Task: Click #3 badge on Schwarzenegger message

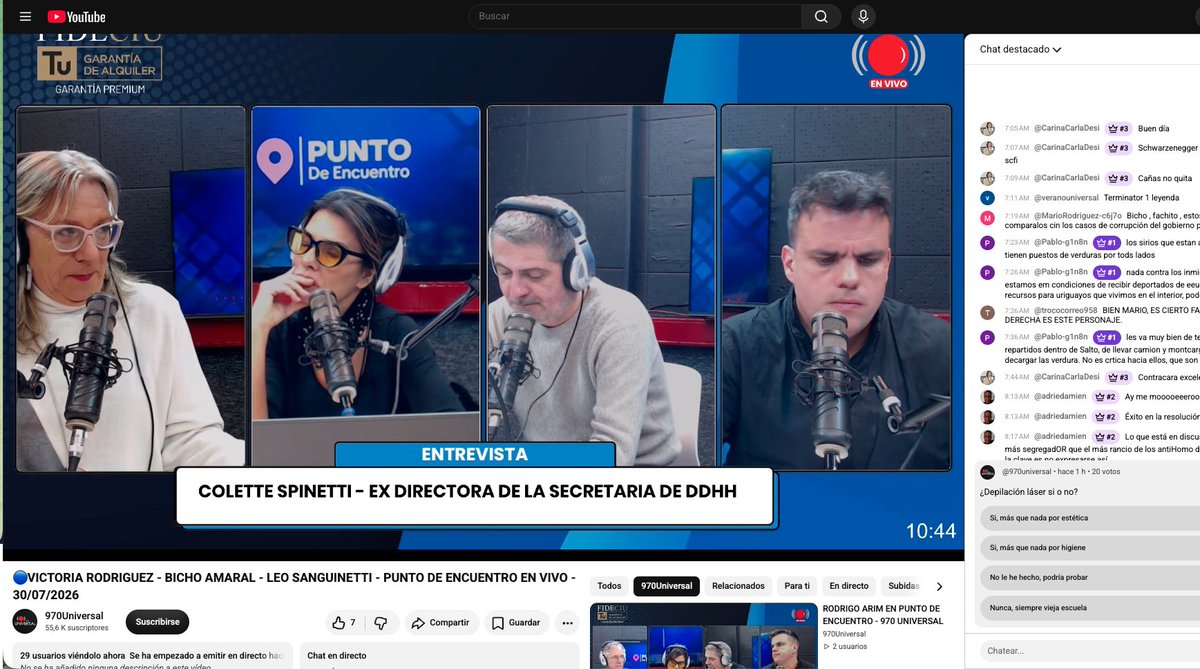Action: pos(1118,148)
